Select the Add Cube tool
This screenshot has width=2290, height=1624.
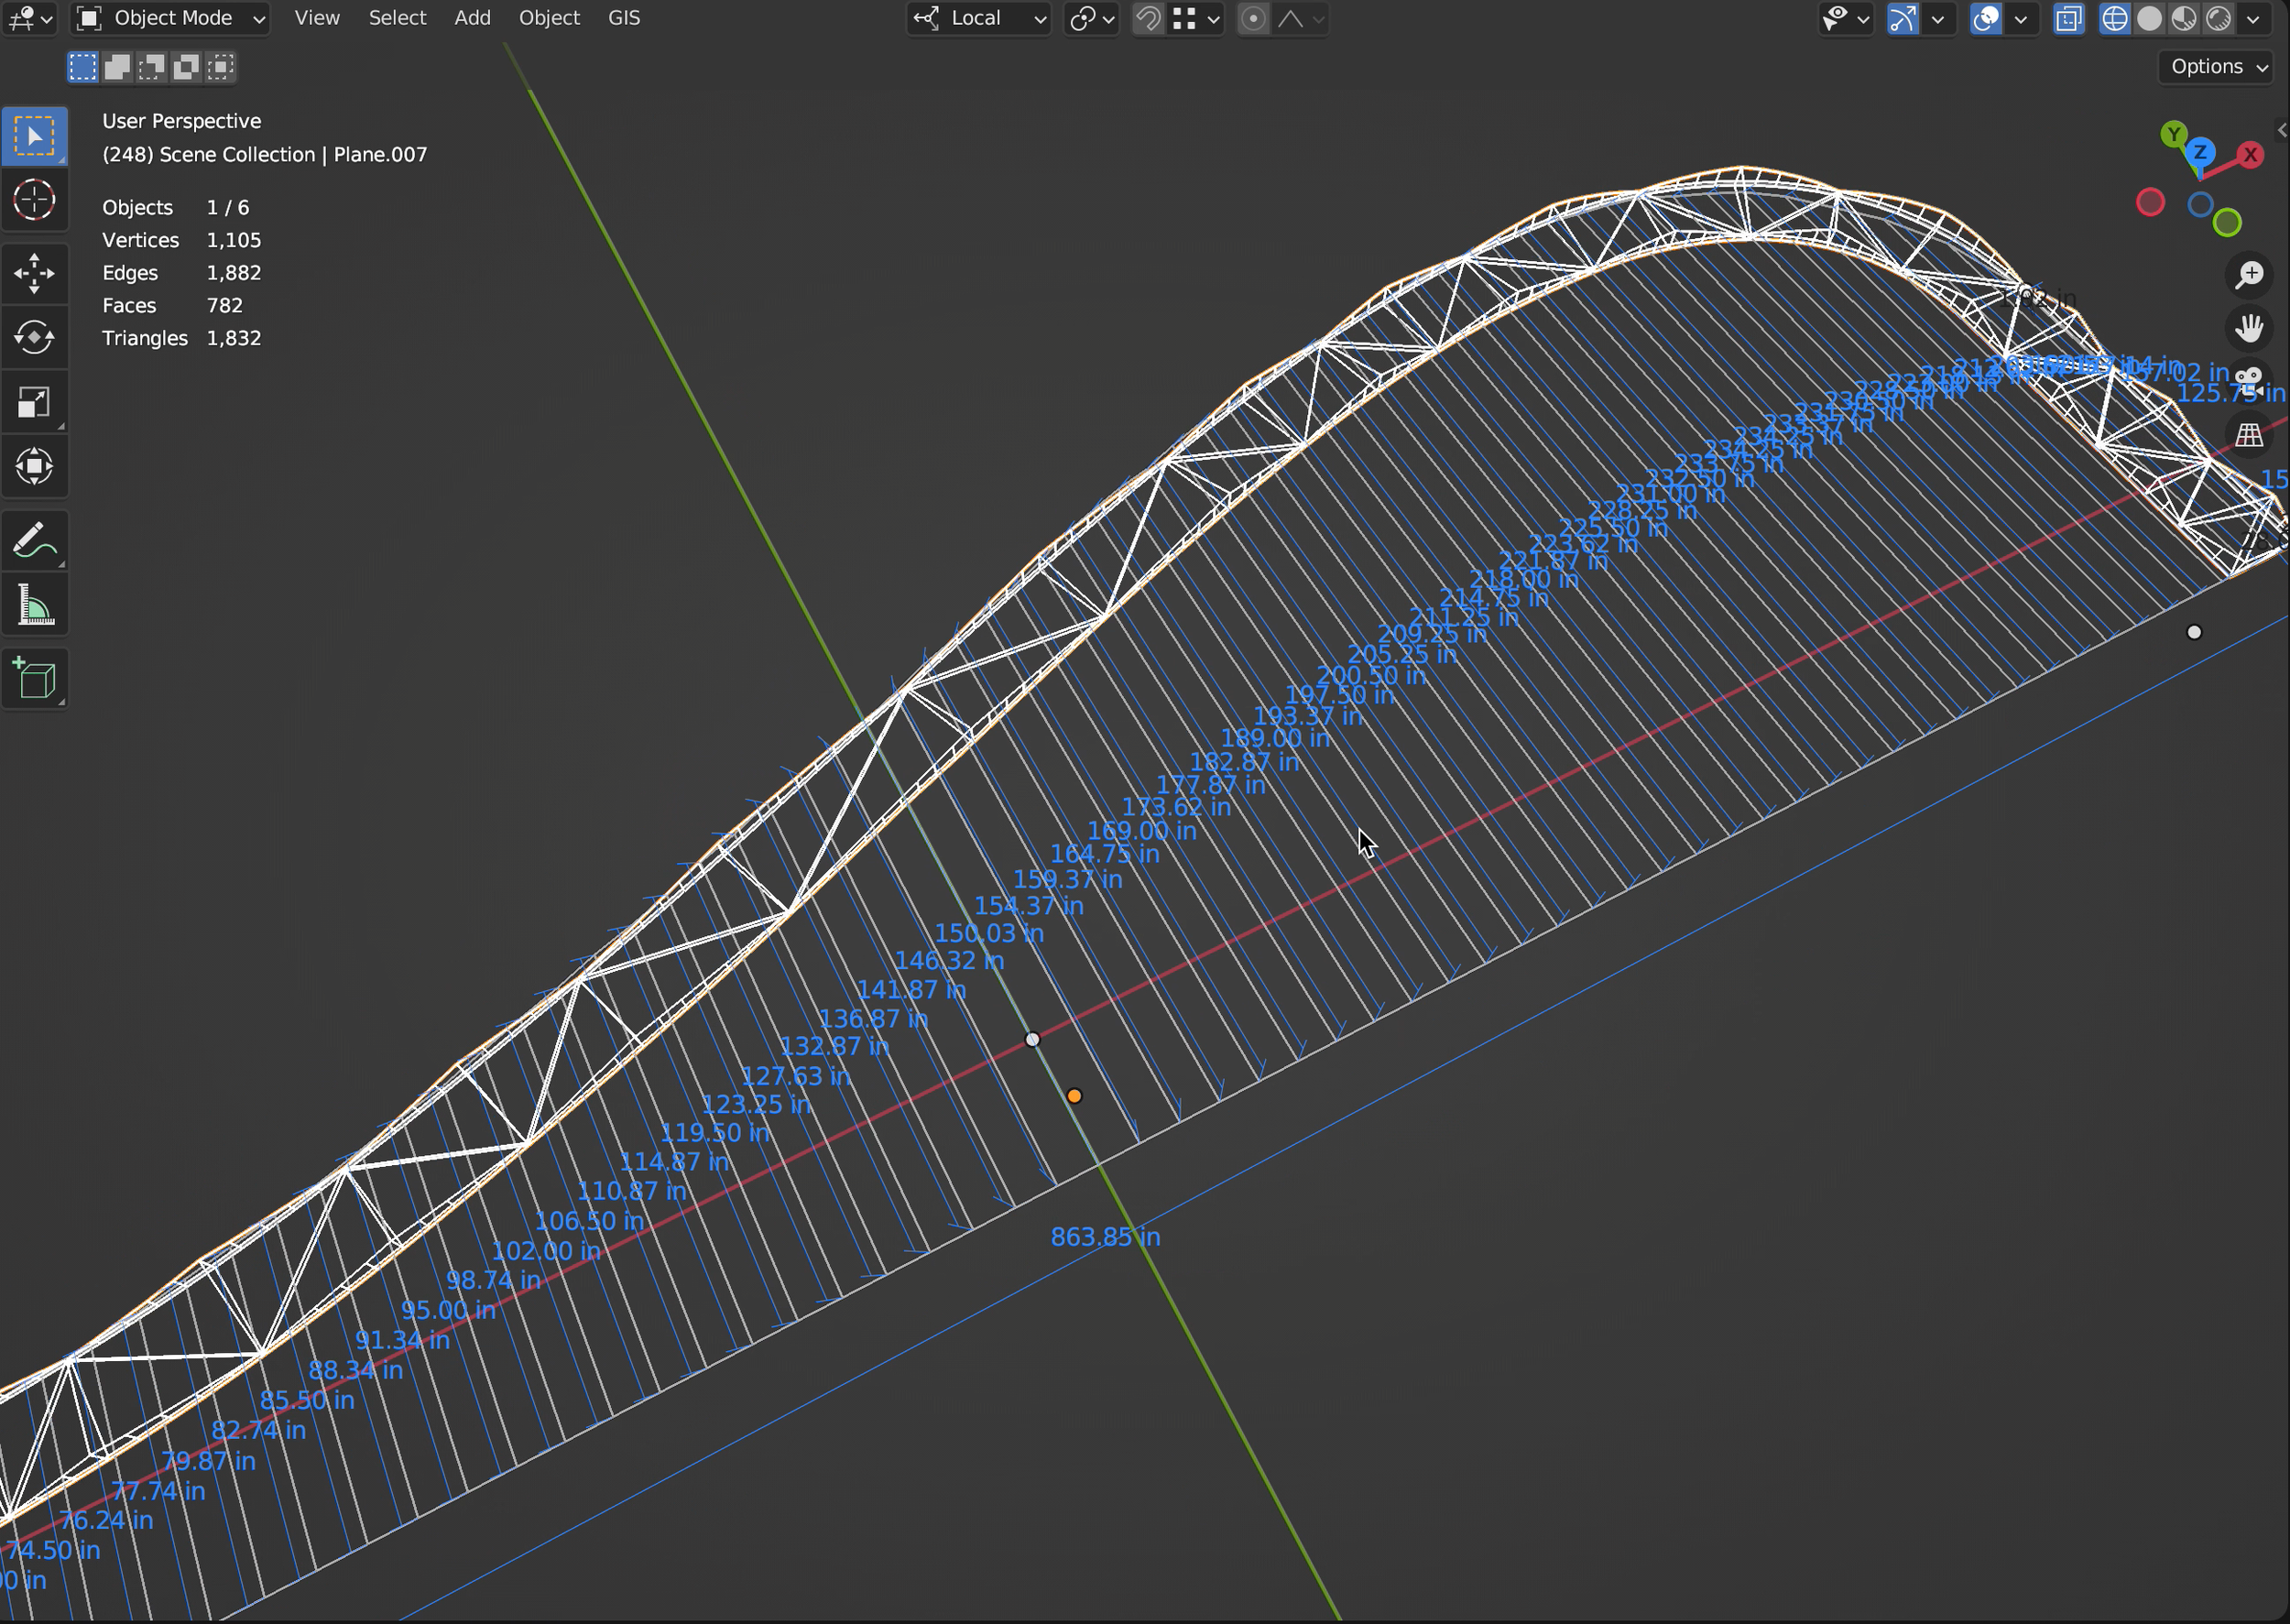click(35, 679)
